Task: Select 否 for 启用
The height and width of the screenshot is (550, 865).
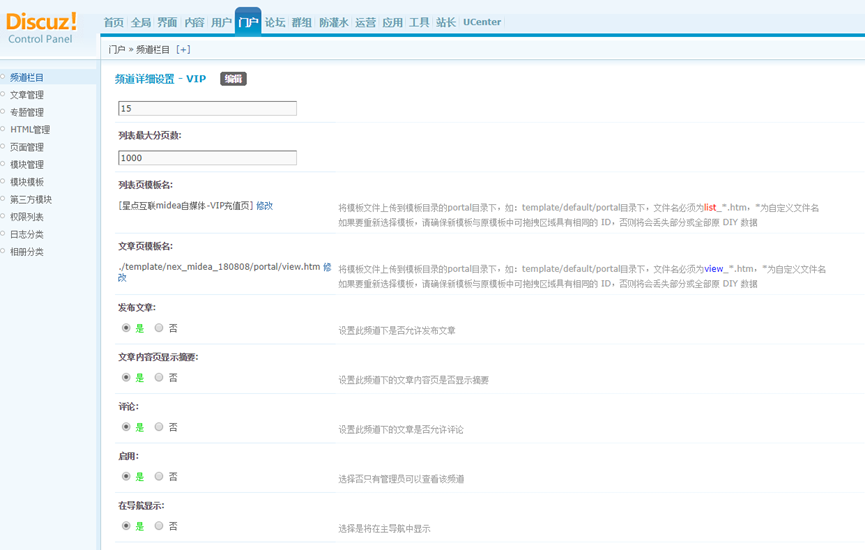Action: point(159,476)
